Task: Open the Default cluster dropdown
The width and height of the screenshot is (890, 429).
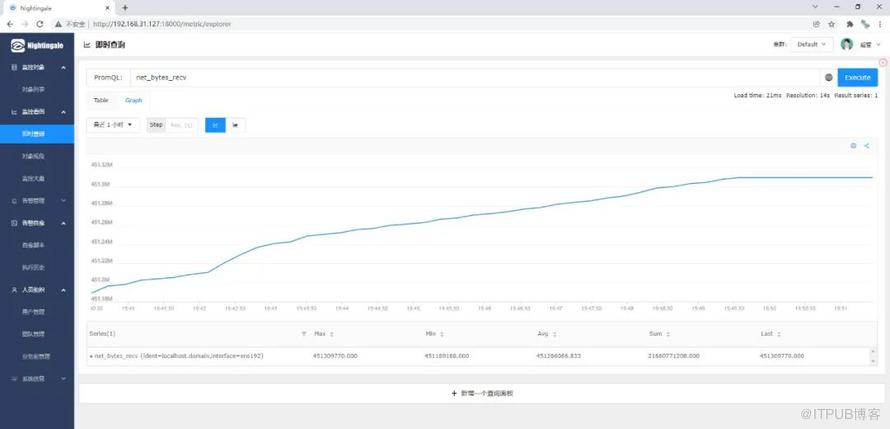Action: [x=810, y=44]
